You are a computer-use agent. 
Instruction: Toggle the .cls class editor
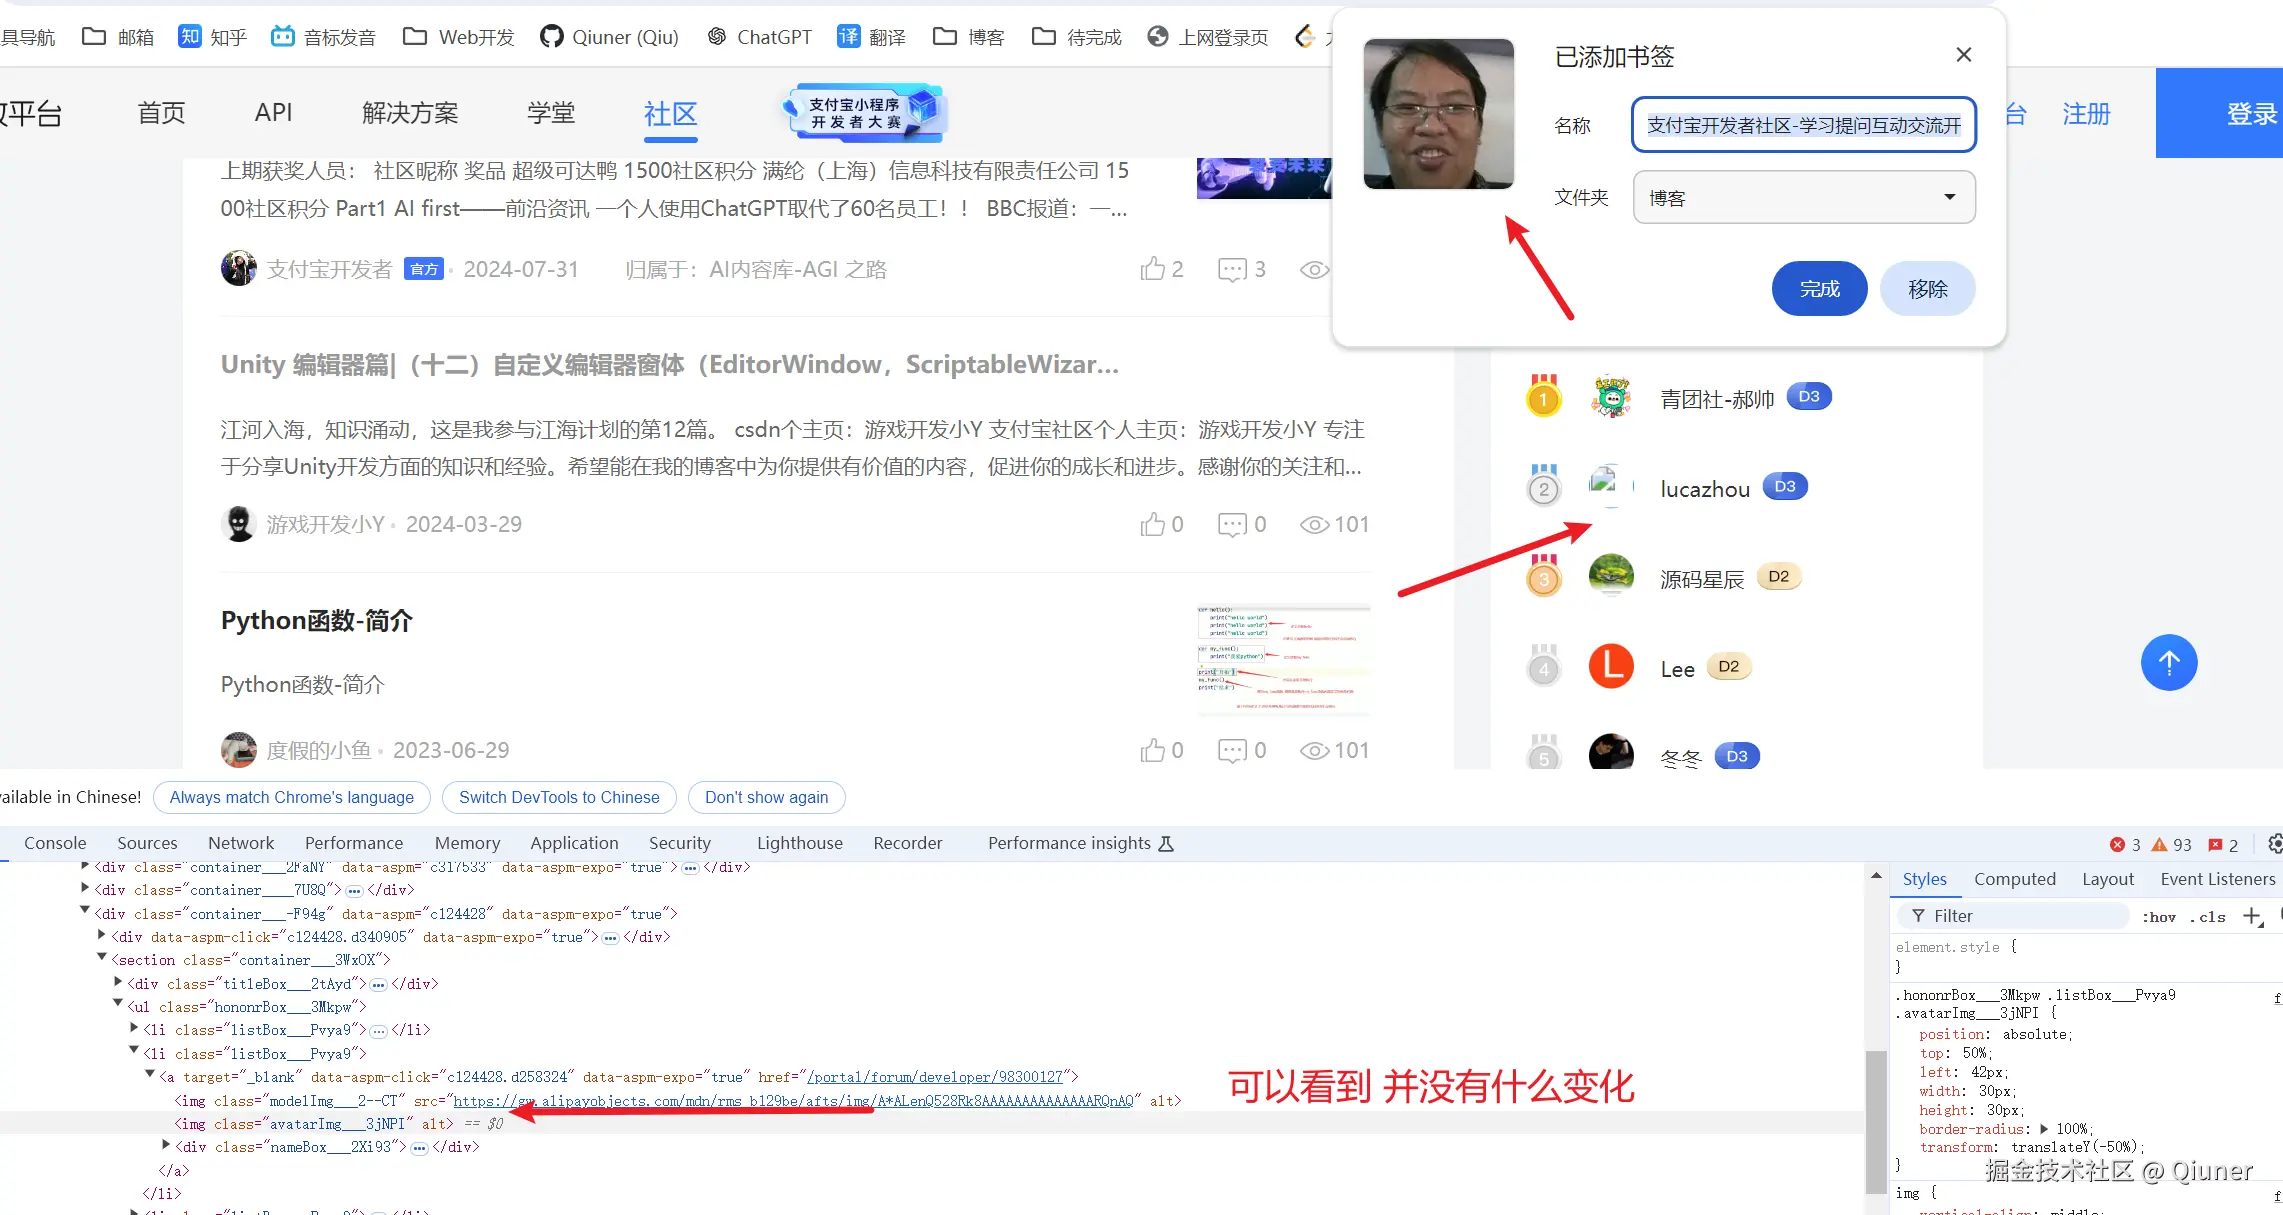click(x=2207, y=917)
